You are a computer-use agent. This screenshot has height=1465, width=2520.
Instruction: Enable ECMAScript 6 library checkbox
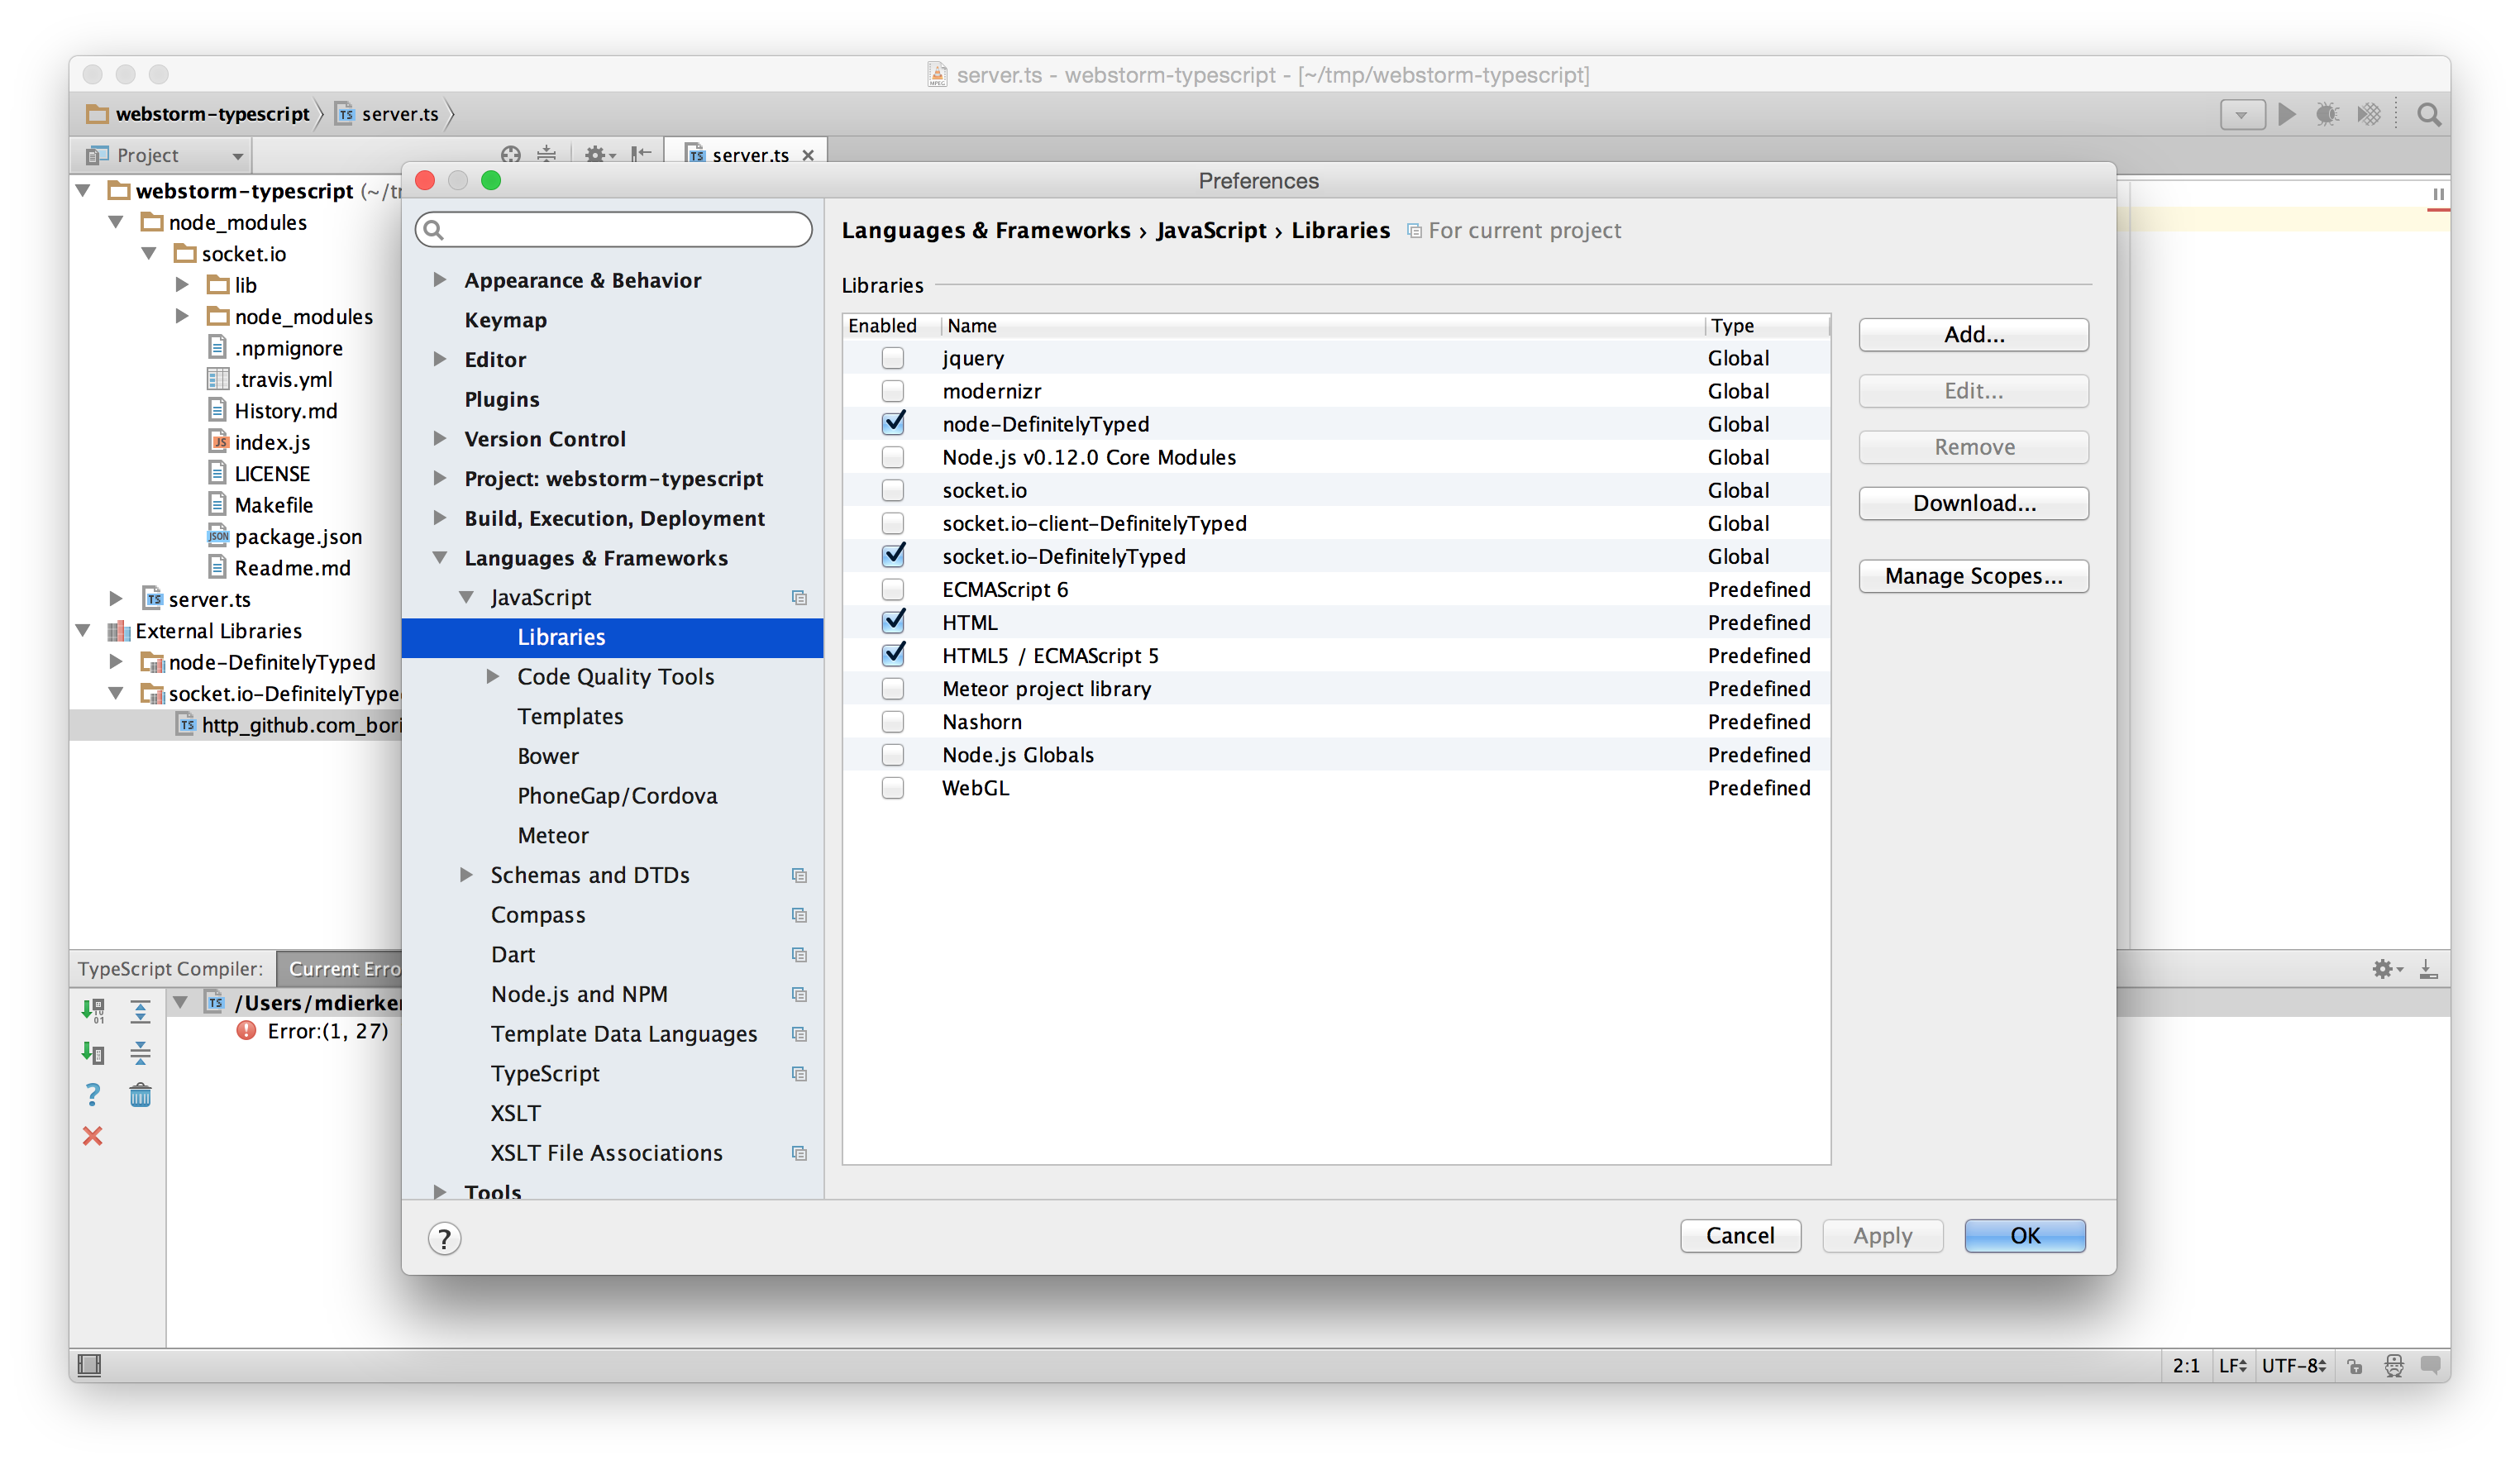click(893, 589)
